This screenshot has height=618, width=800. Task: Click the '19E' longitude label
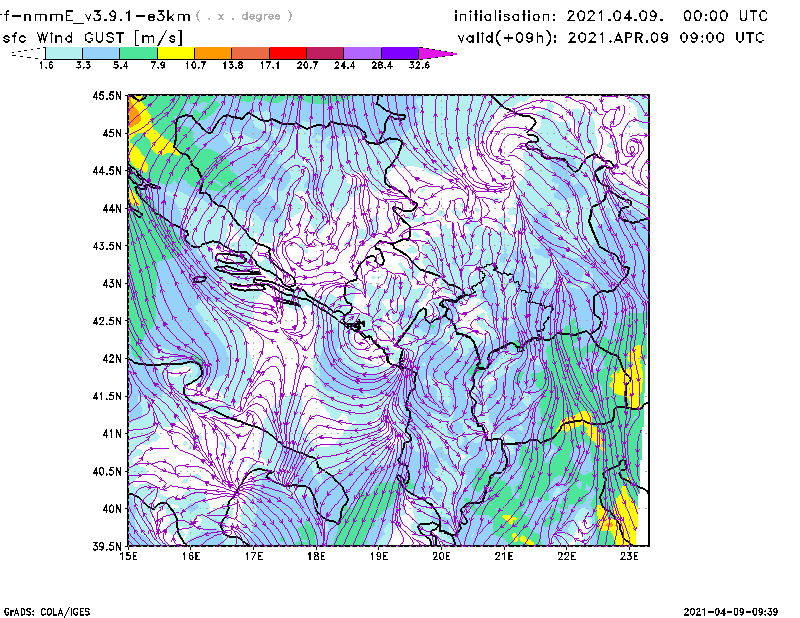click(x=379, y=556)
